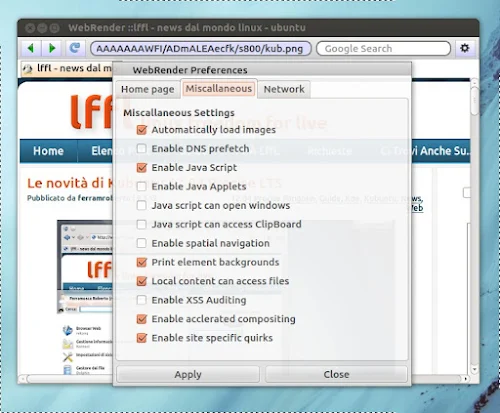Enable spatial navigation checkbox
Image resolution: width=500 pixels, height=413 pixels.
(x=142, y=243)
